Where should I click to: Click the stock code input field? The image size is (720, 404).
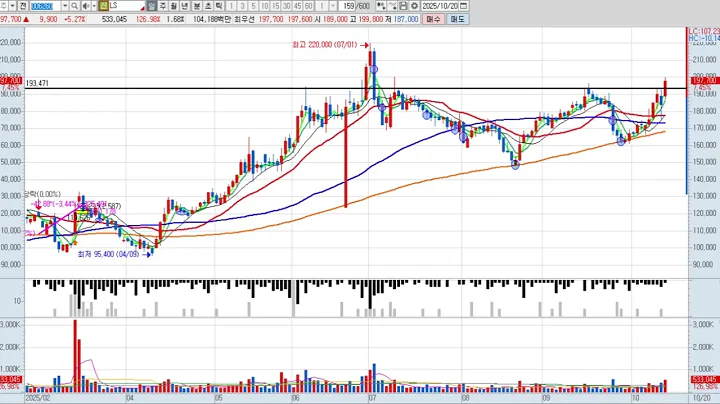46,6
